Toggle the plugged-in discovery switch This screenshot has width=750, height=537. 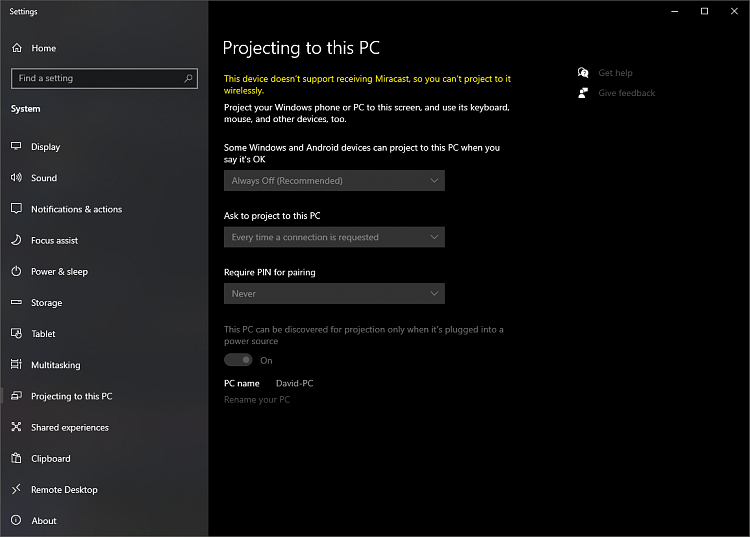(x=238, y=360)
